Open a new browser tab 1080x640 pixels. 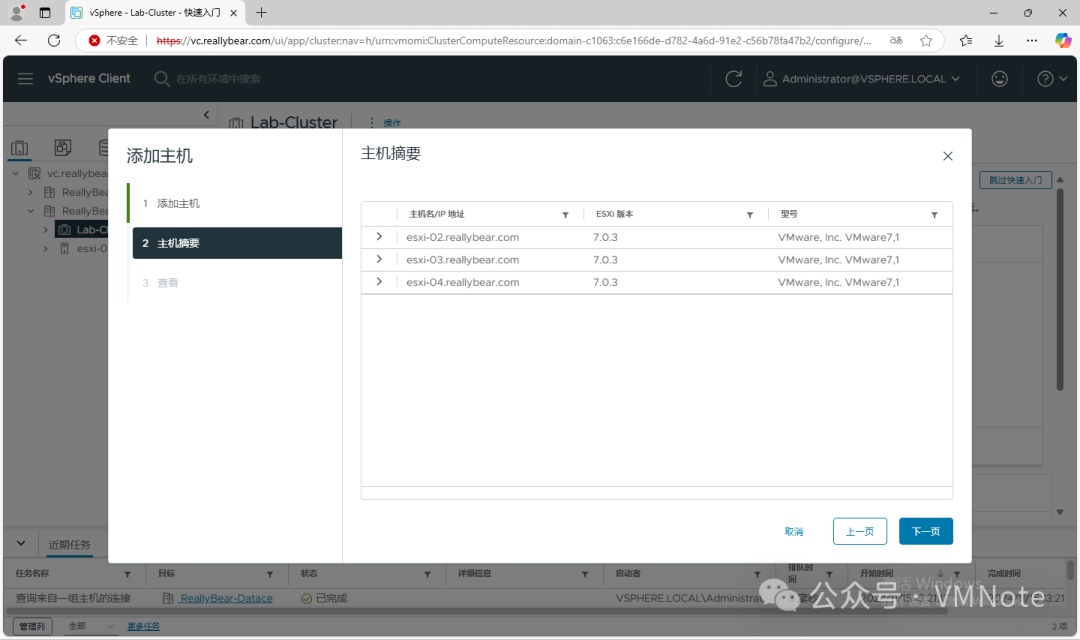261,12
